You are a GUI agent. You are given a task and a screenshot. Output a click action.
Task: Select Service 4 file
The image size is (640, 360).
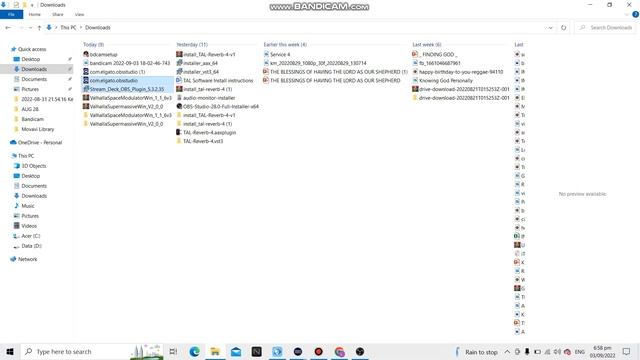click(280, 54)
